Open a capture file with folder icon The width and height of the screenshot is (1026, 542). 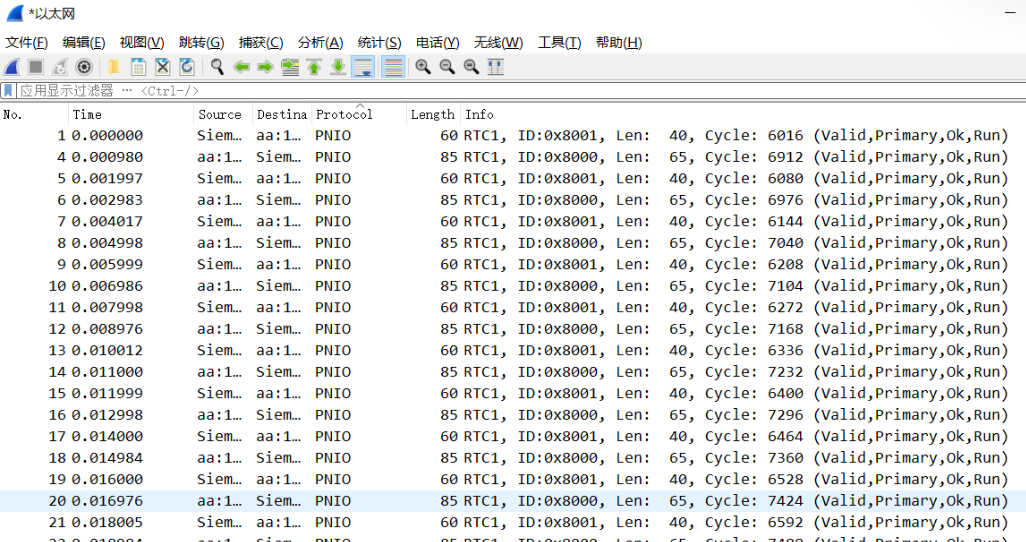[114, 67]
